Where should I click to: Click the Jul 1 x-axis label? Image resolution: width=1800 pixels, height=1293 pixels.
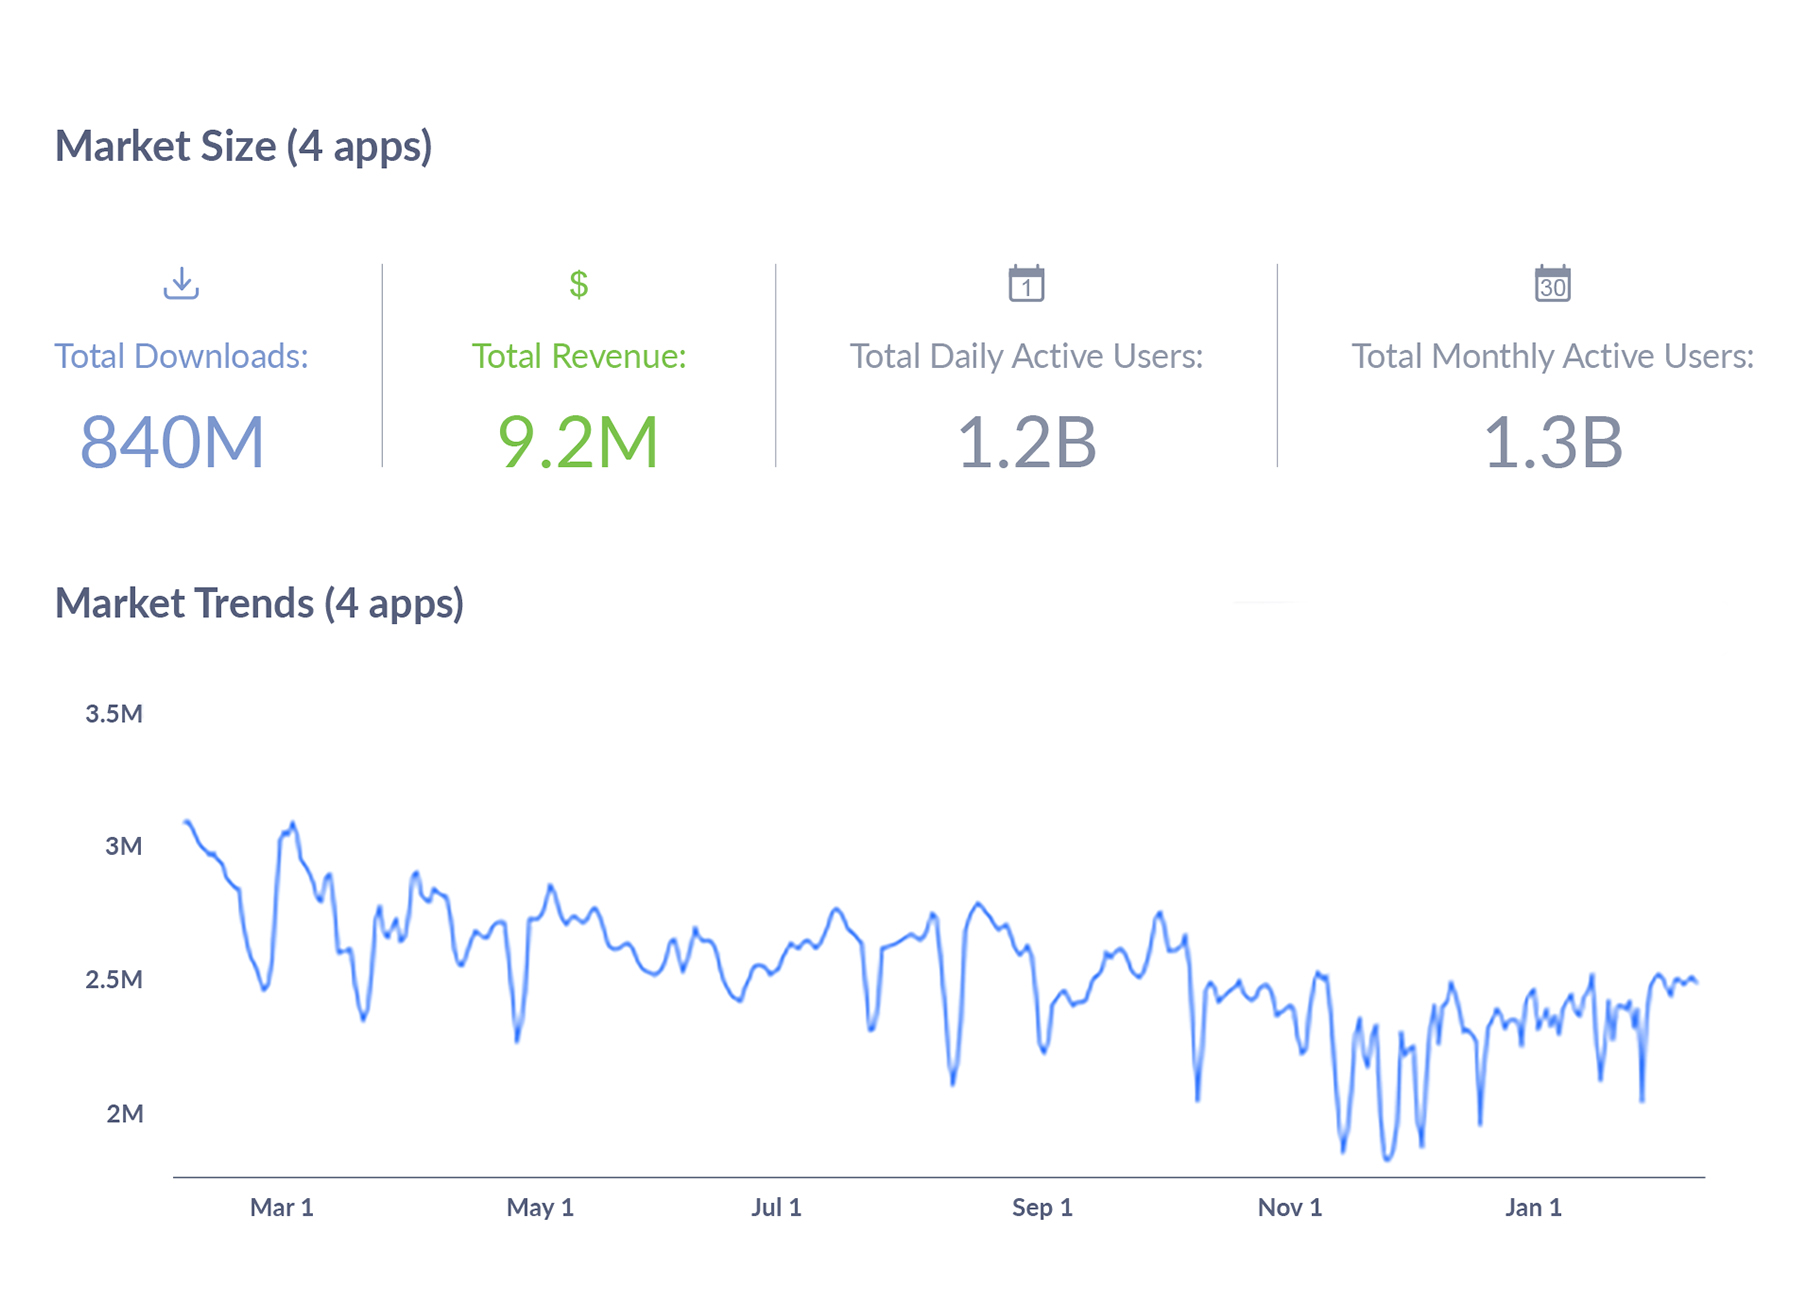(776, 1207)
